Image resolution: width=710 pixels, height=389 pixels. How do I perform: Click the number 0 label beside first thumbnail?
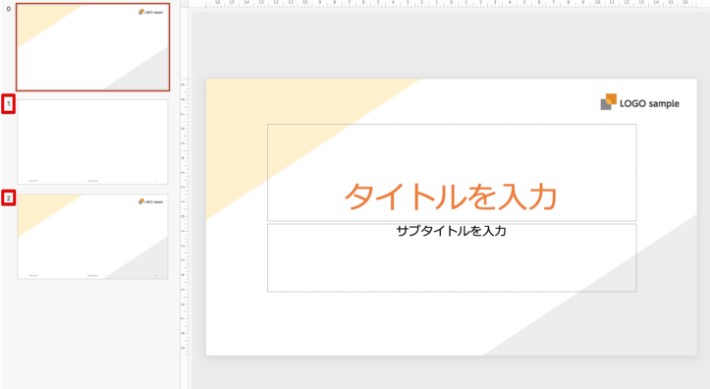(9, 9)
